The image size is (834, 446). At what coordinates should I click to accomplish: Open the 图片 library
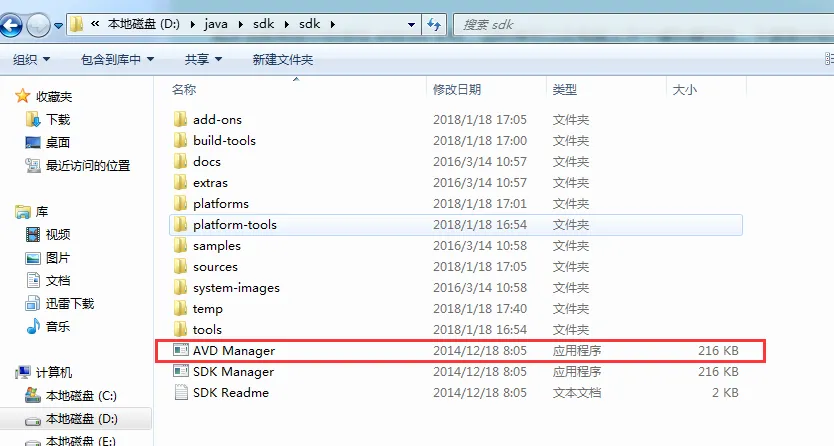point(57,258)
